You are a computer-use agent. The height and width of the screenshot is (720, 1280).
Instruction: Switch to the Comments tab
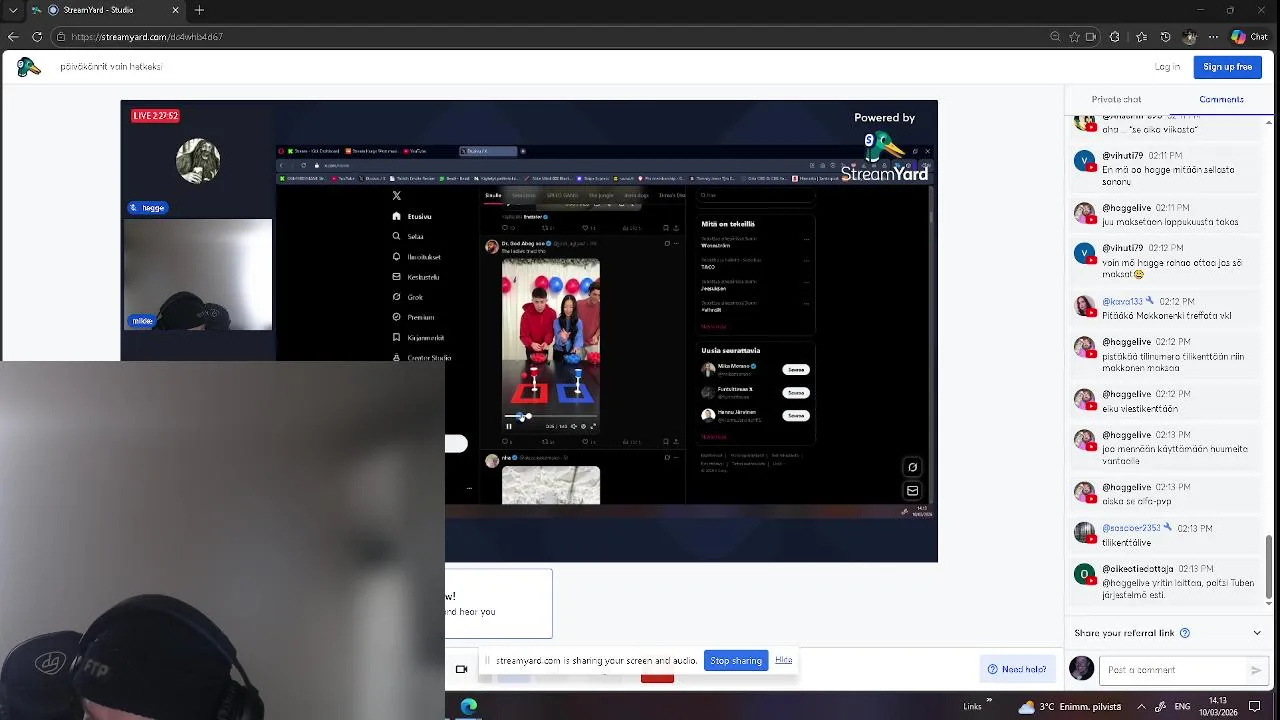click(x=1221, y=99)
